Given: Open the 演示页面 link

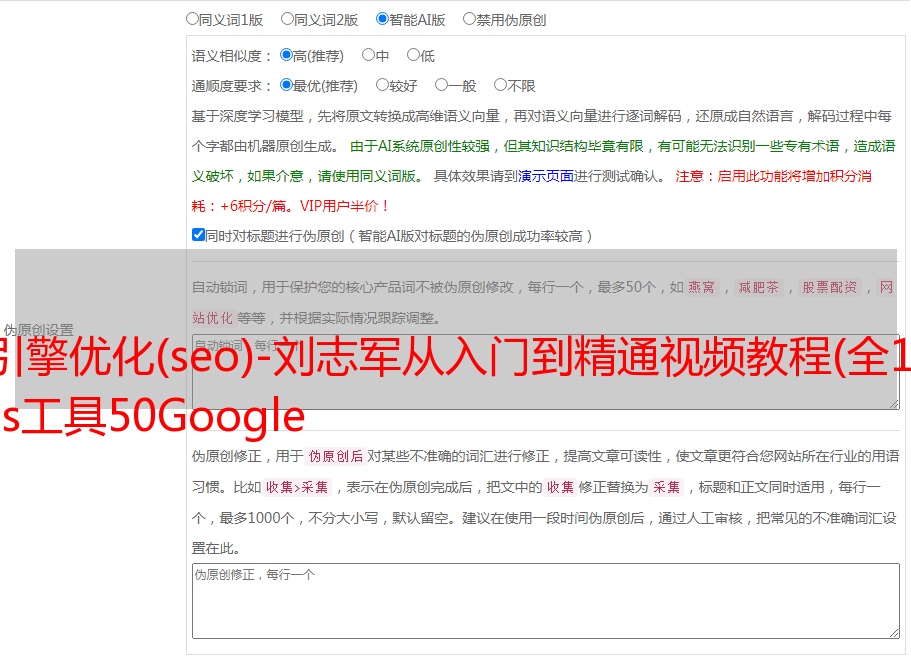Looking at the screenshot, I should click(546, 176).
